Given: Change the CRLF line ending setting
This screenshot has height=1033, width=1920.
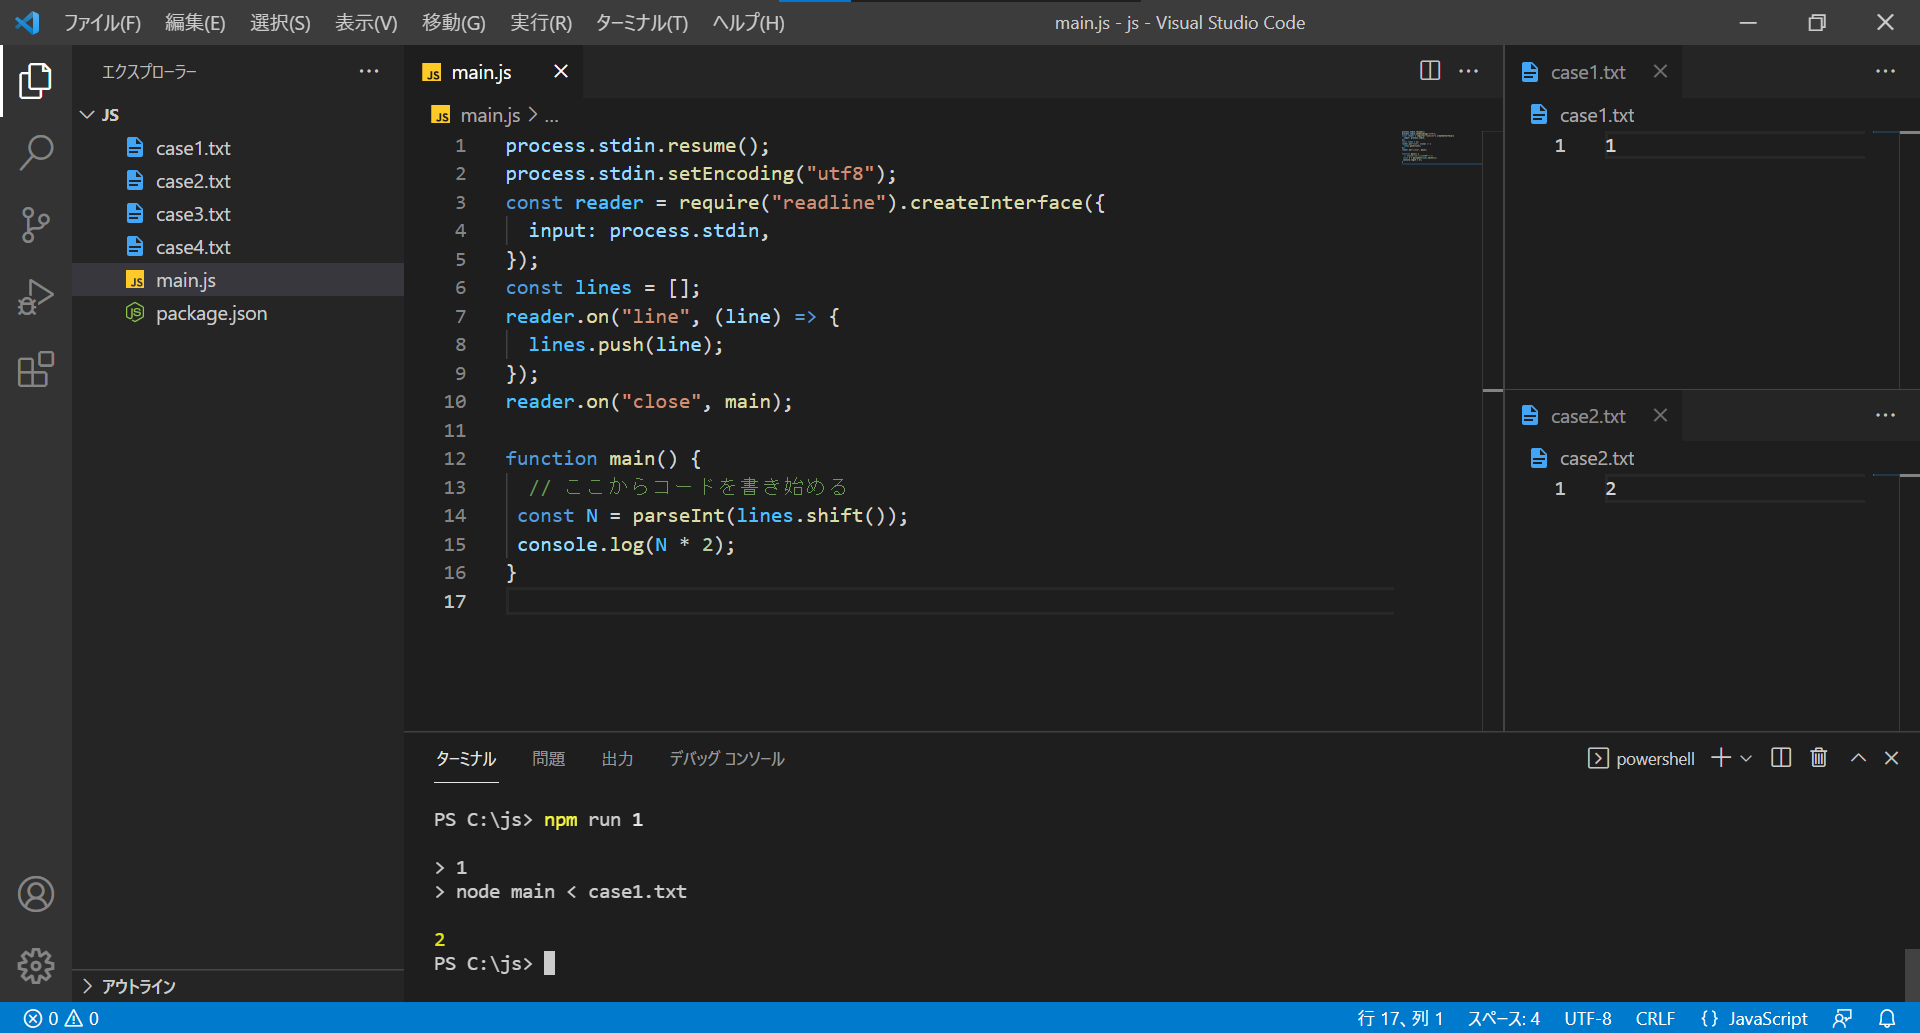Looking at the screenshot, I should click(1655, 1018).
